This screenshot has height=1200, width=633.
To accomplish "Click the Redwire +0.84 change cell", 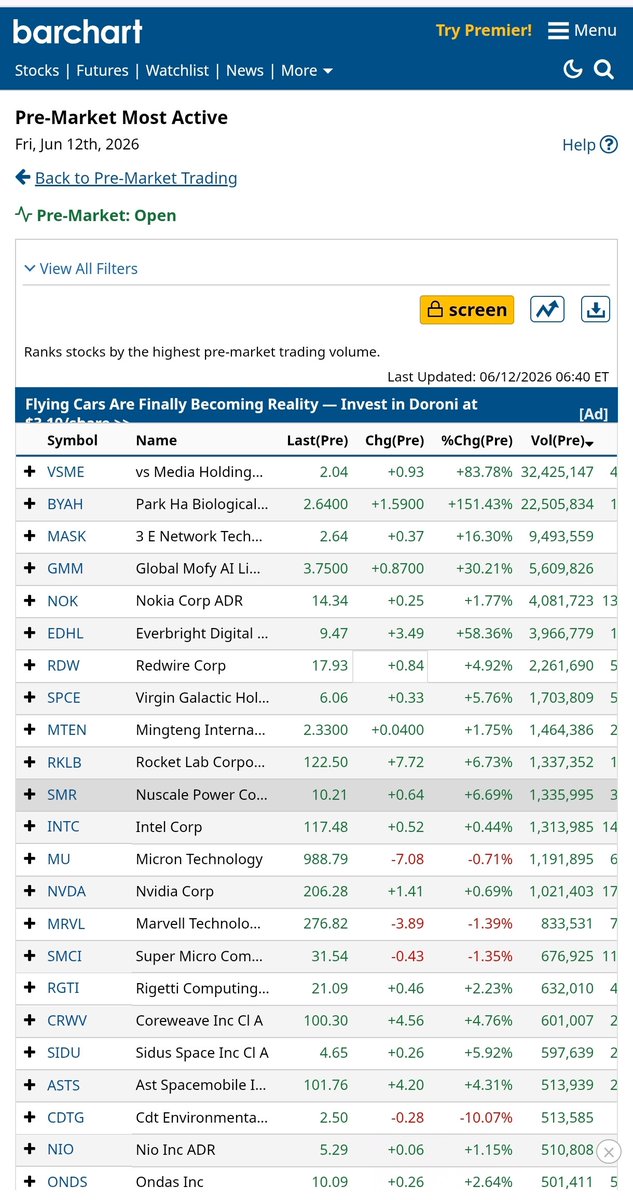I will tap(390, 665).
